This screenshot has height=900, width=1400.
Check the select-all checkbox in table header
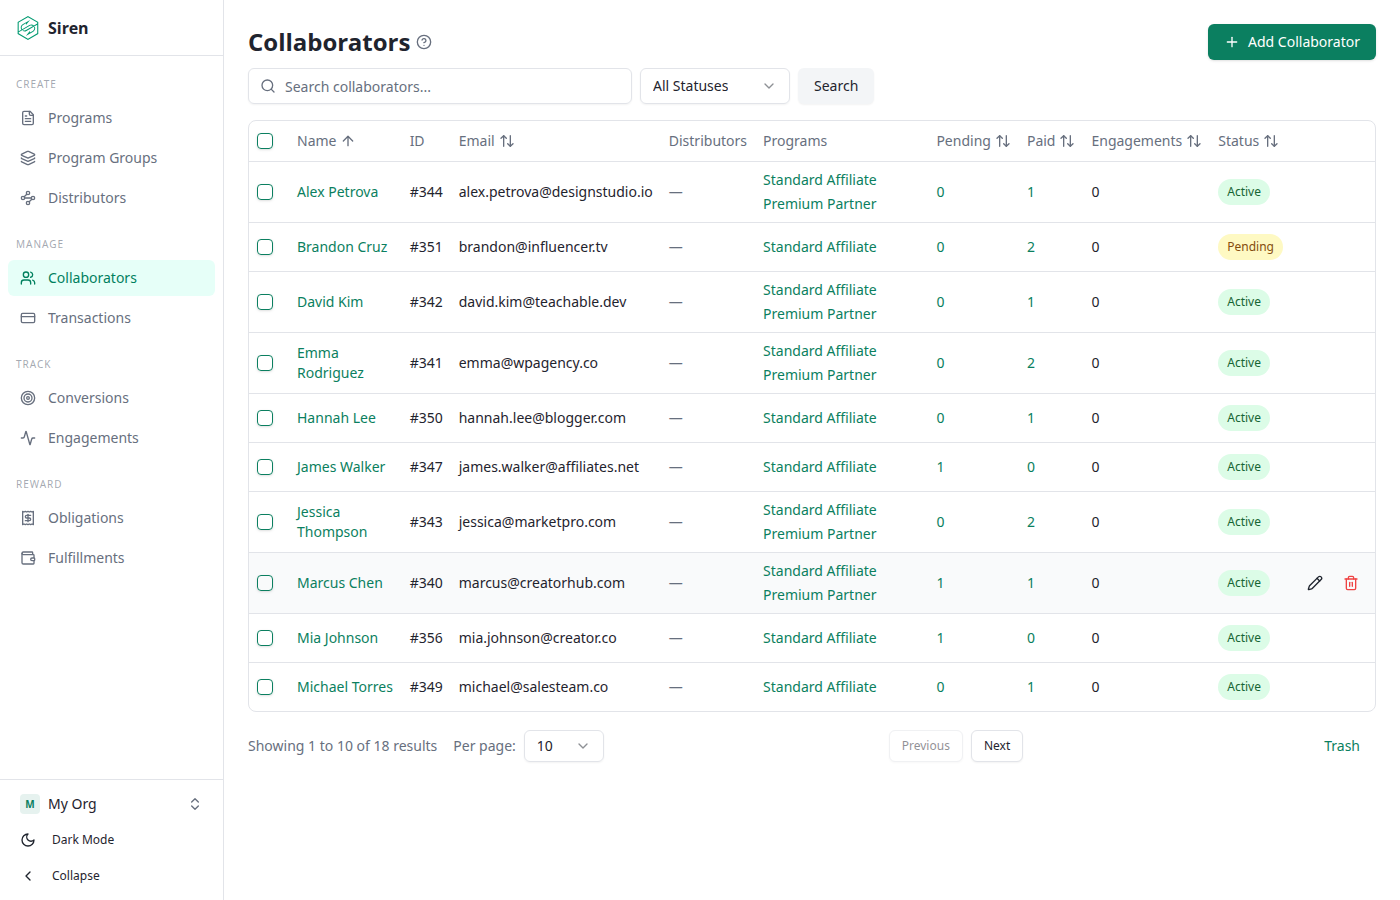point(265,141)
